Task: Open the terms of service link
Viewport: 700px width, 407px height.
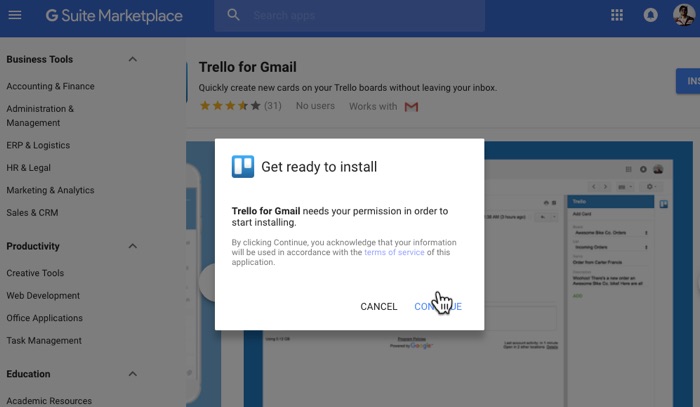Action: pyautogui.click(x=394, y=252)
